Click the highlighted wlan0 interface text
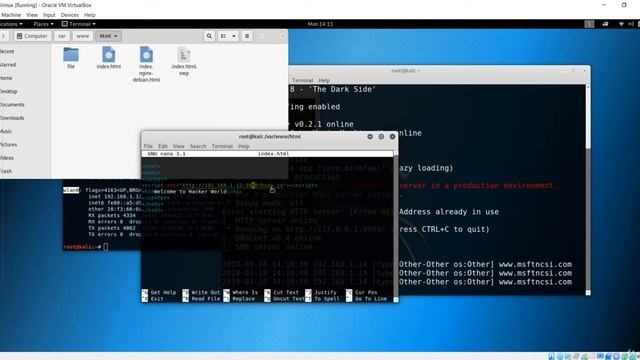This screenshot has height=360, width=640. 71,190
